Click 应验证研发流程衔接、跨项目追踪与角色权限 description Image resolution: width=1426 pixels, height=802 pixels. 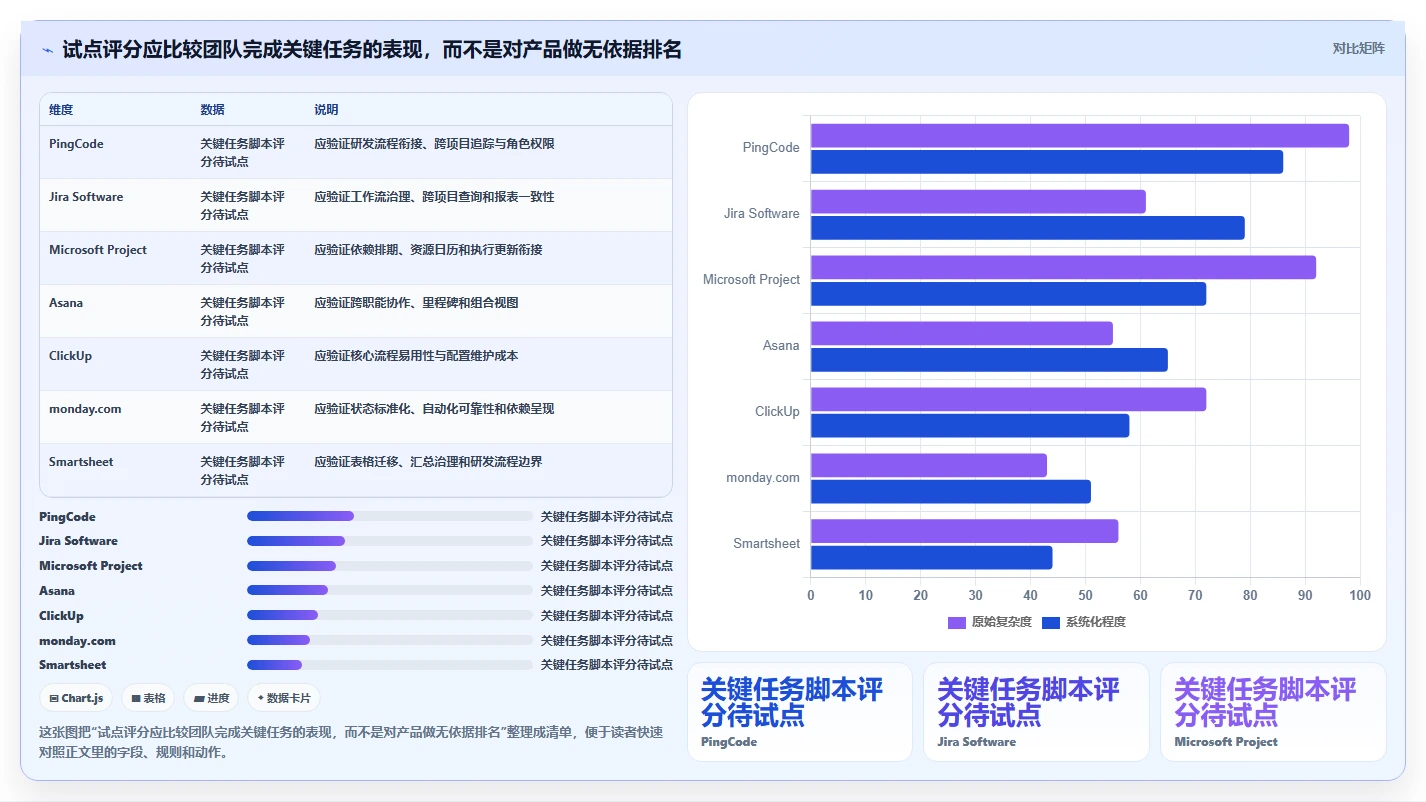coord(434,144)
